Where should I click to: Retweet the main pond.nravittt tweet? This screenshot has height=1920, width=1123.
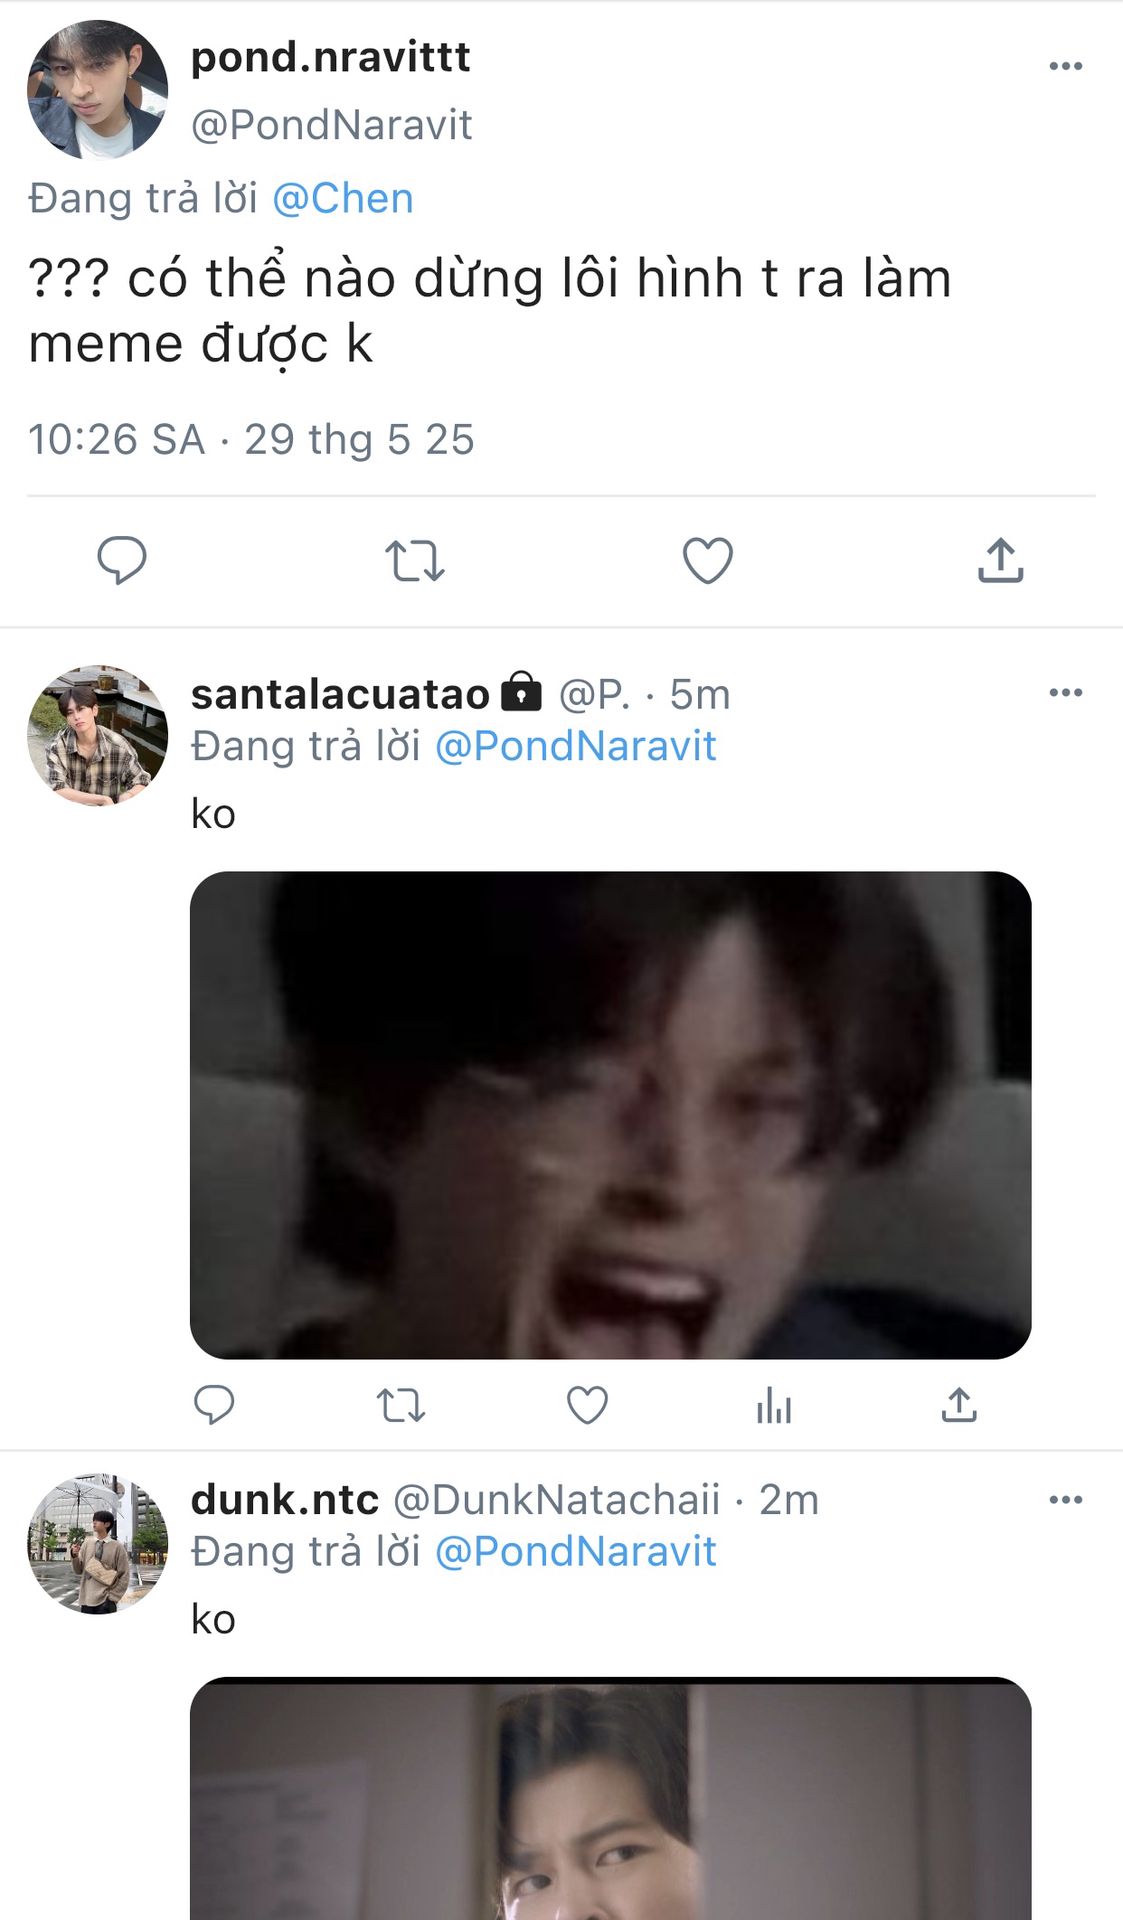pyautogui.click(x=414, y=560)
